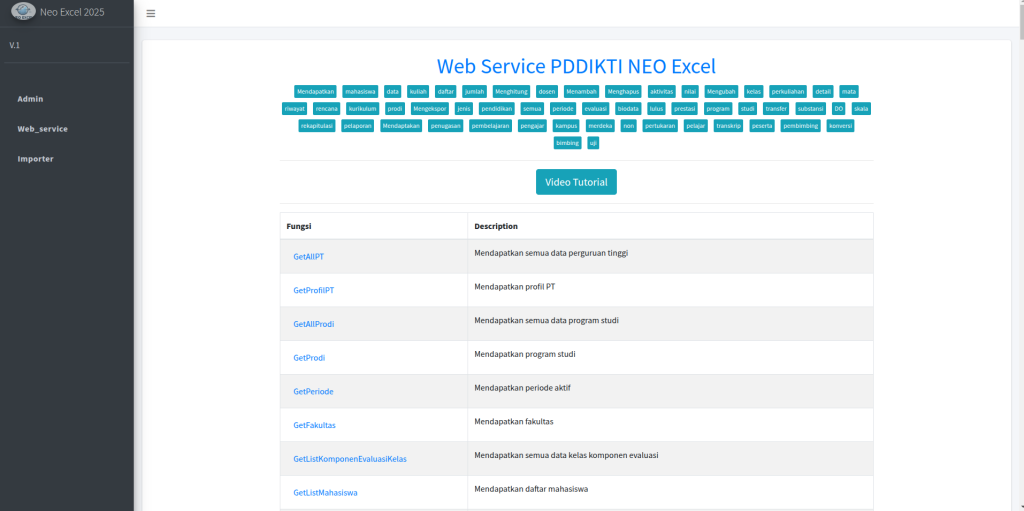1024x511 pixels.
Task: Open the GetProfilPT function link
Action: point(313,290)
